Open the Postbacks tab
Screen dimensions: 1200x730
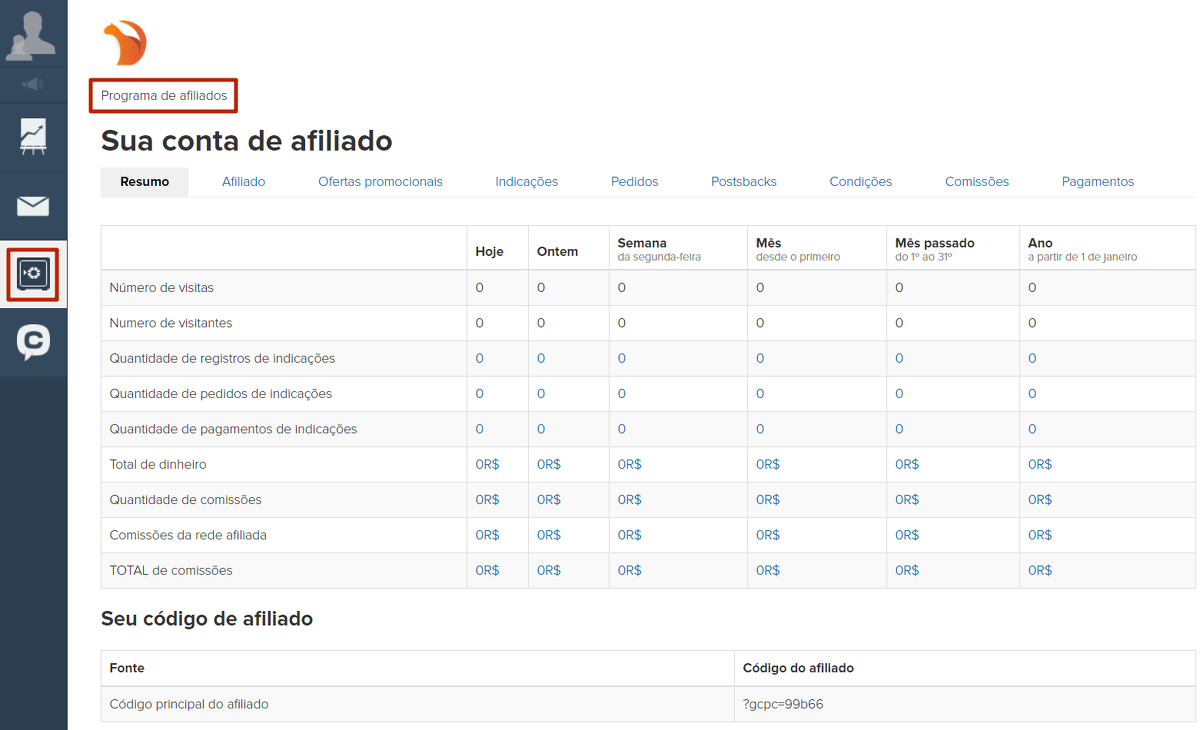[x=743, y=182]
